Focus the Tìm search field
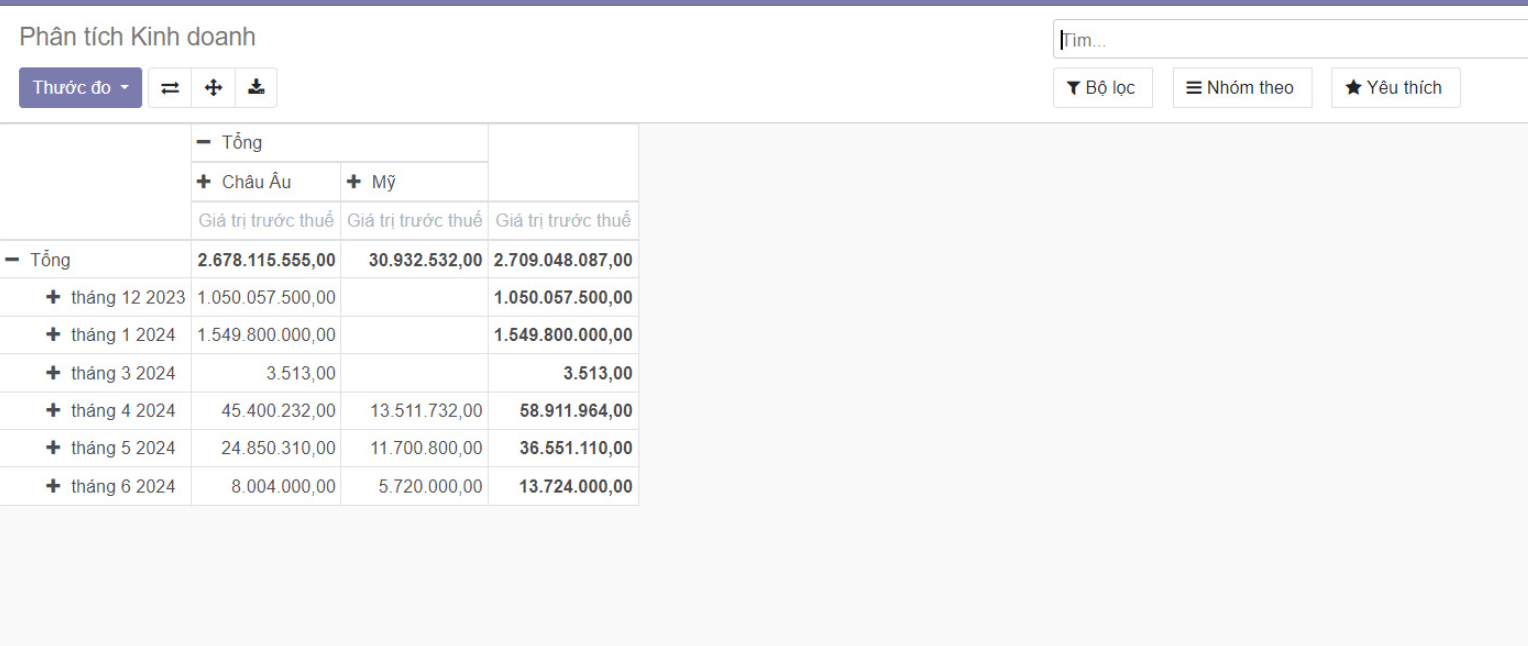1528x646 pixels. click(1290, 40)
